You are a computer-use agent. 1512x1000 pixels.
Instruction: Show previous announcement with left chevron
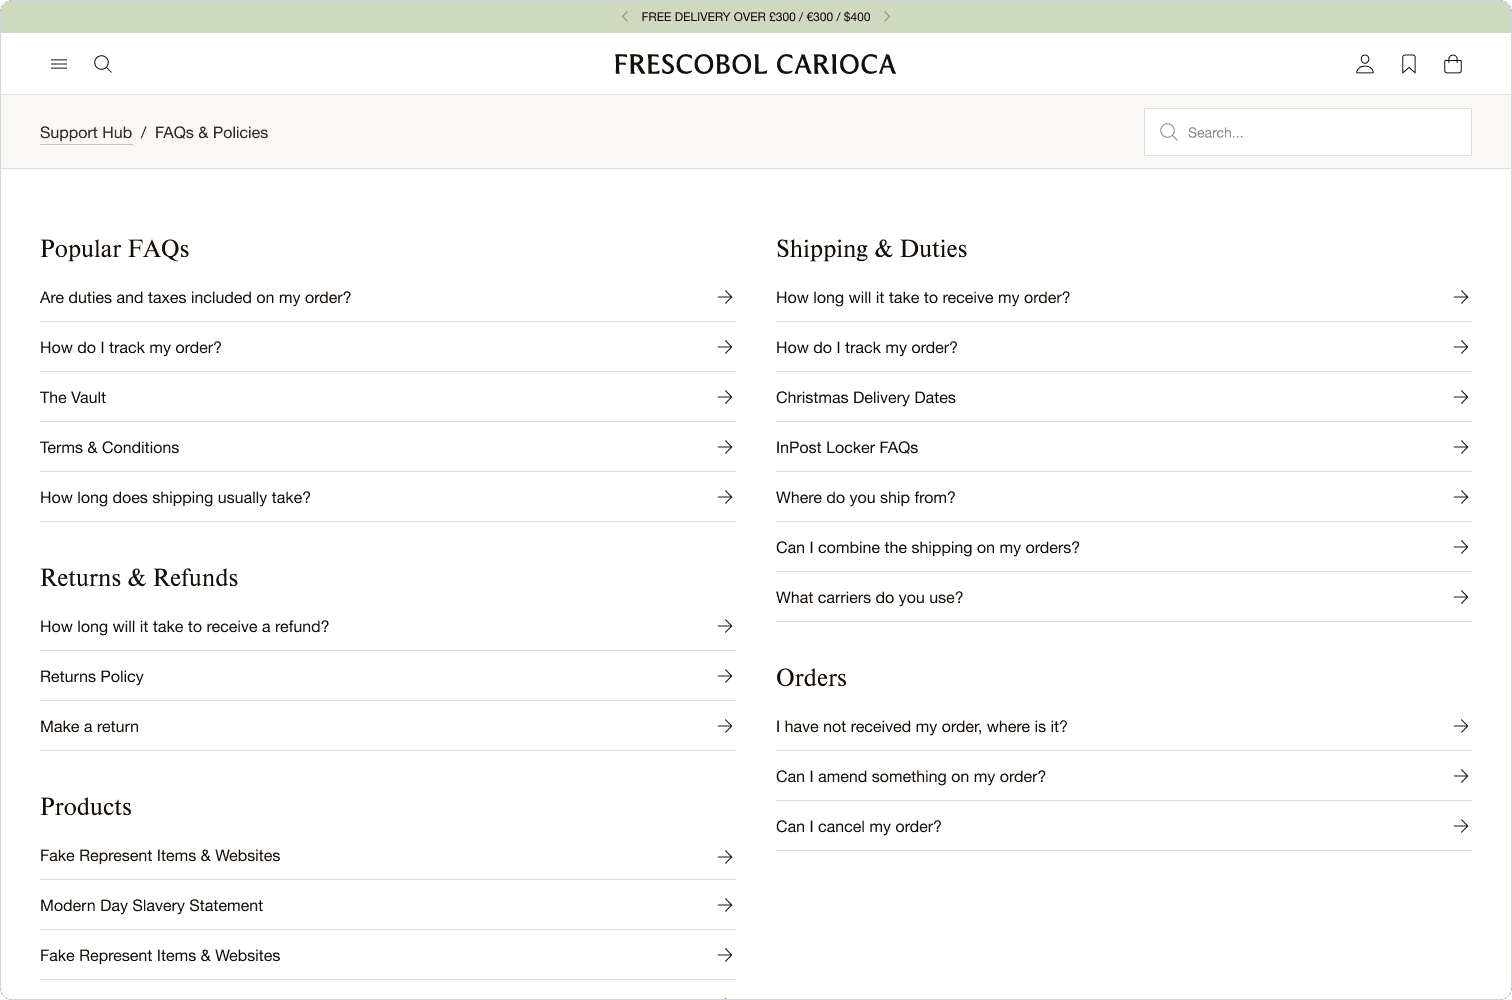click(625, 17)
